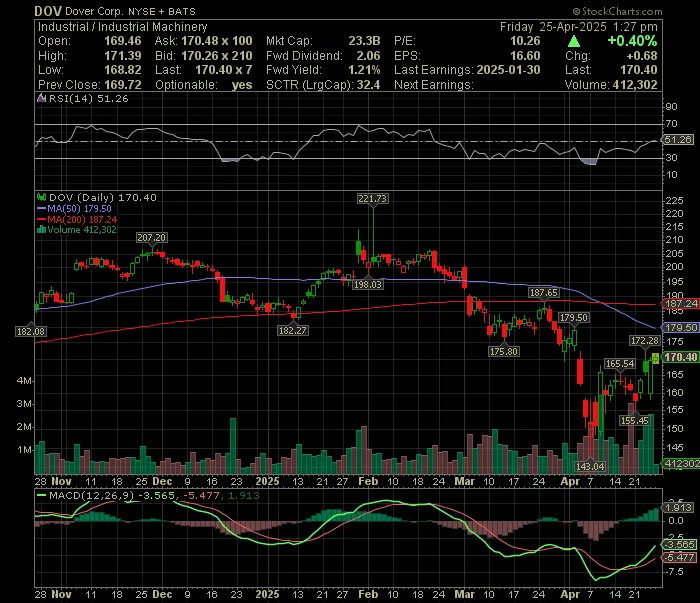The height and width of the screenshot is (603, 700).
Task: Click the Mkt Cap 23.3B value
Action: pyautogui.click(x=364, y=41)
